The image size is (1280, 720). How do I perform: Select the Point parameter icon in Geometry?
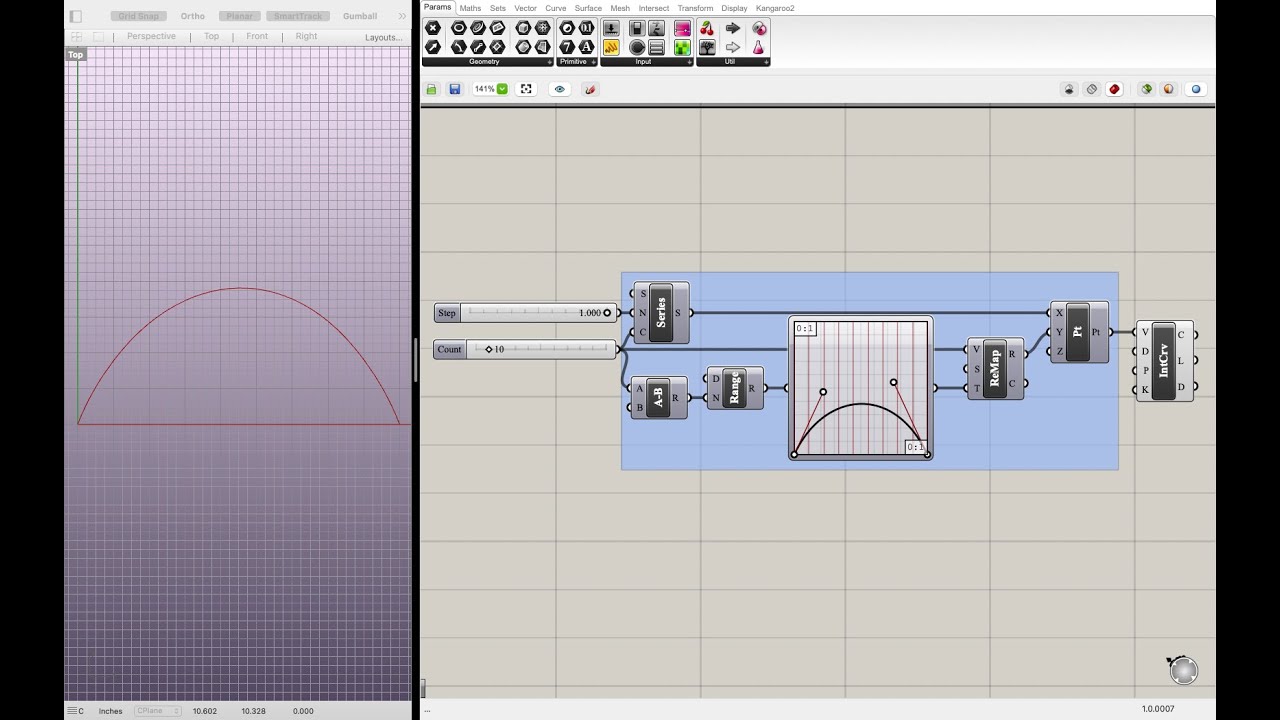[433, 28]
